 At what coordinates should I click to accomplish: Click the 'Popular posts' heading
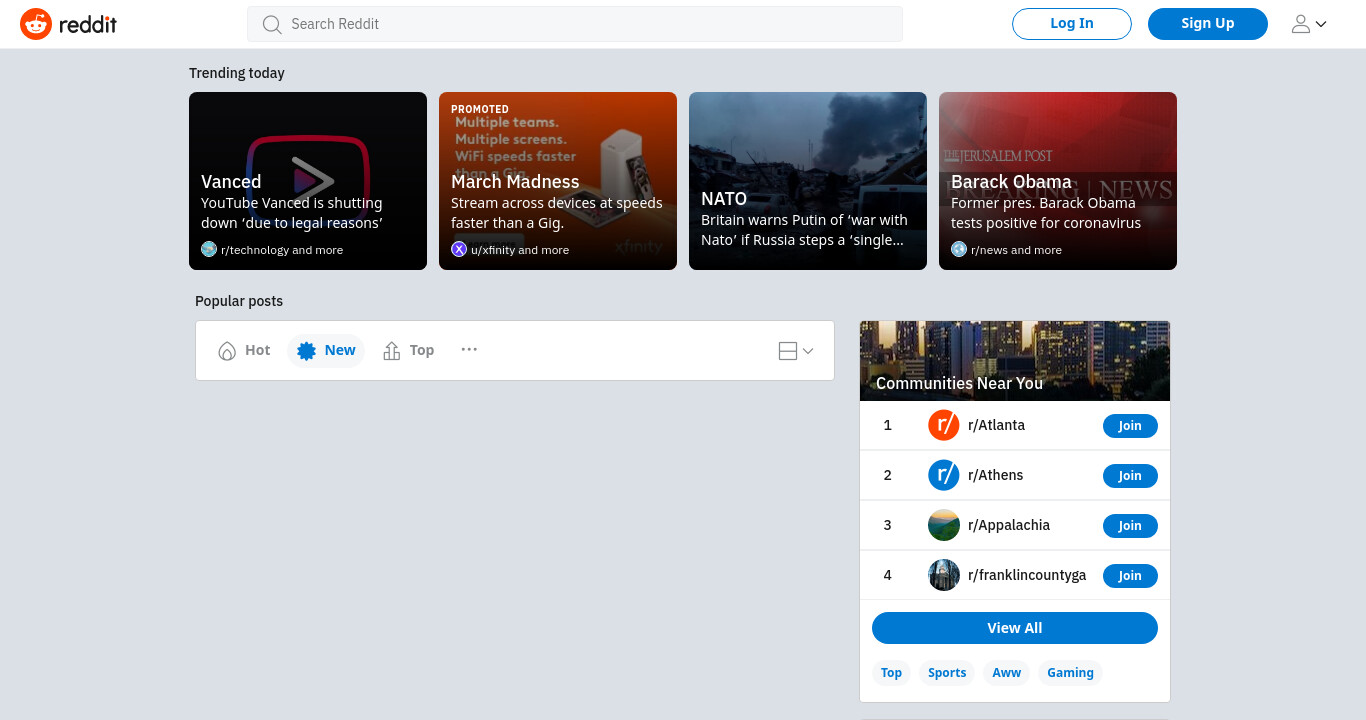239,301
